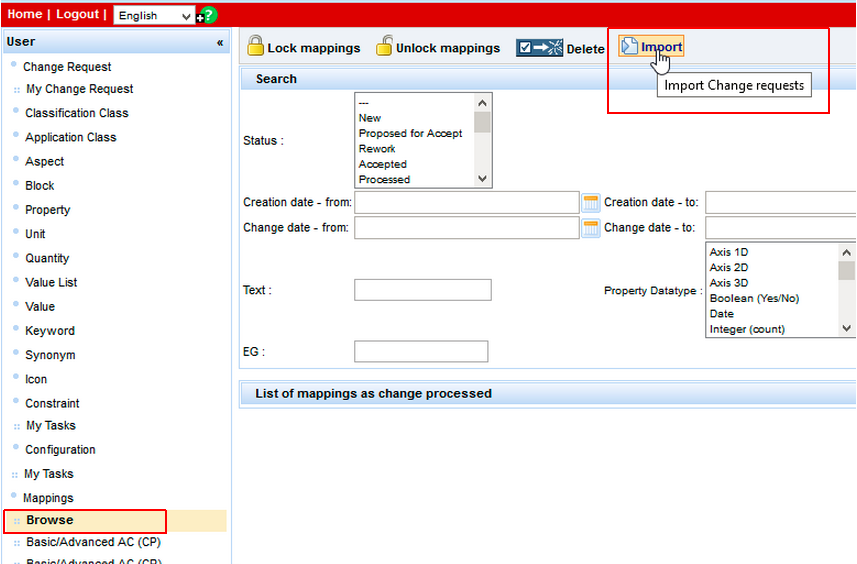Collapse the User sidebar panel

pyautogui.click(x=220, y=42)
